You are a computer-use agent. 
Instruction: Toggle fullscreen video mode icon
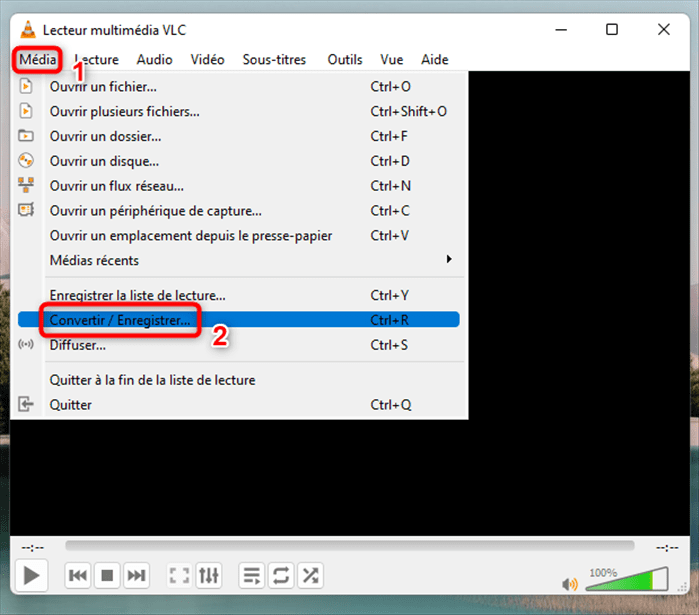point(180,575)
